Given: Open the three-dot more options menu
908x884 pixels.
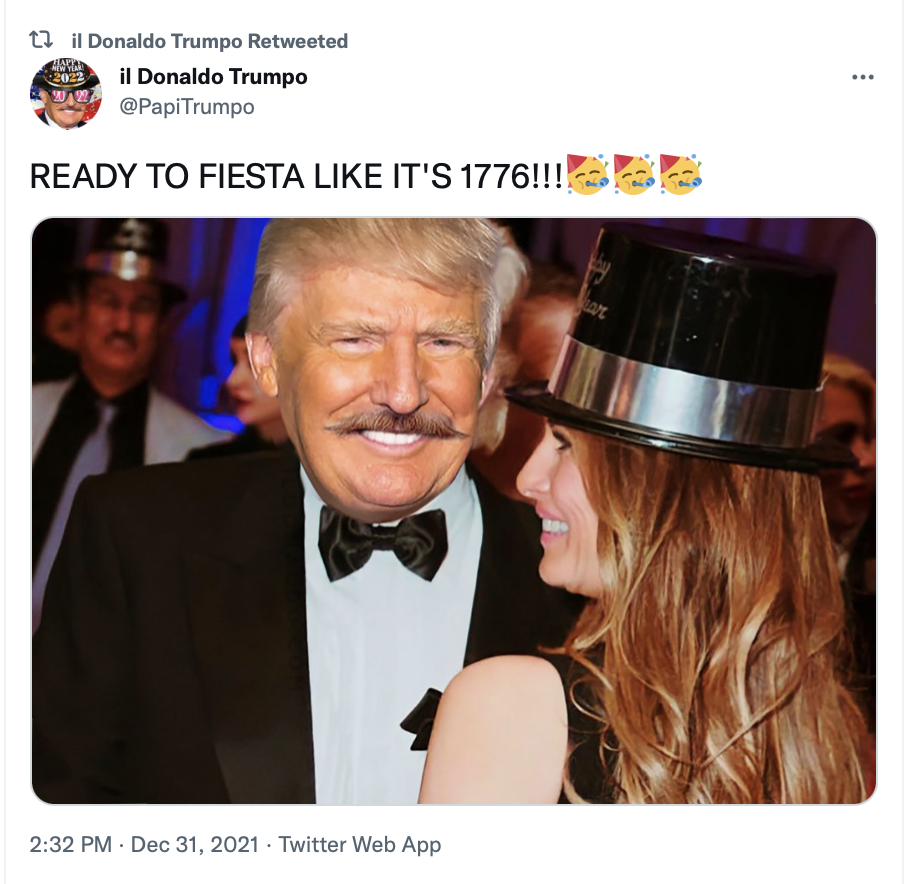Looking at the screenshot, I should pyautogui.click(x=863, y=77).
